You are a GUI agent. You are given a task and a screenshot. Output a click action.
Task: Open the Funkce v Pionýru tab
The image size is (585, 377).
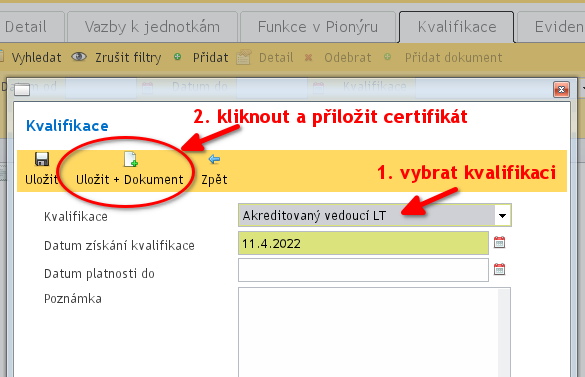point(317,27)
